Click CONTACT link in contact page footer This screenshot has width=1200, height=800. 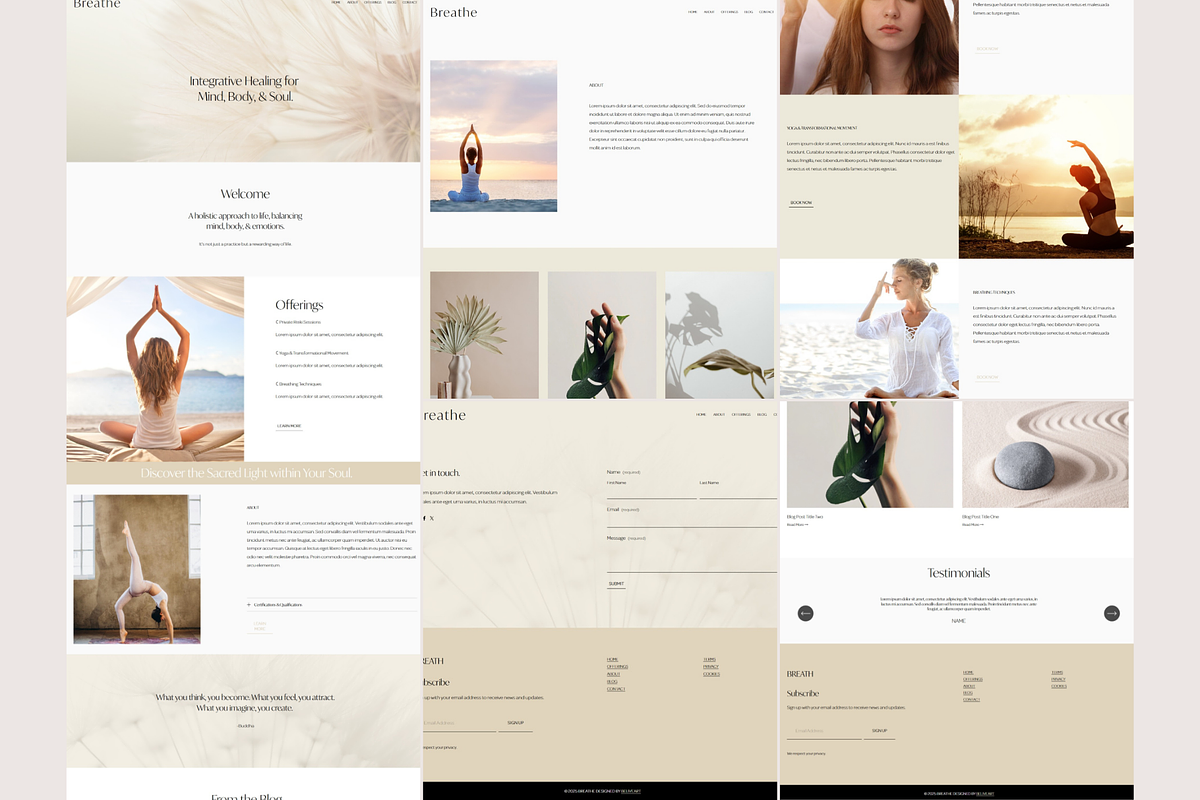pyautogui.click(x=616, y=689)
